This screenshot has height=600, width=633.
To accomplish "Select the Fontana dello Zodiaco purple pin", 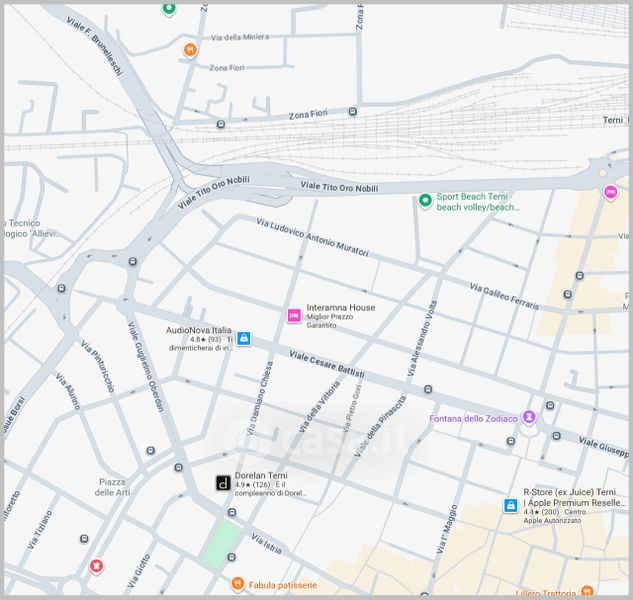I will click(x=529, y=417).
